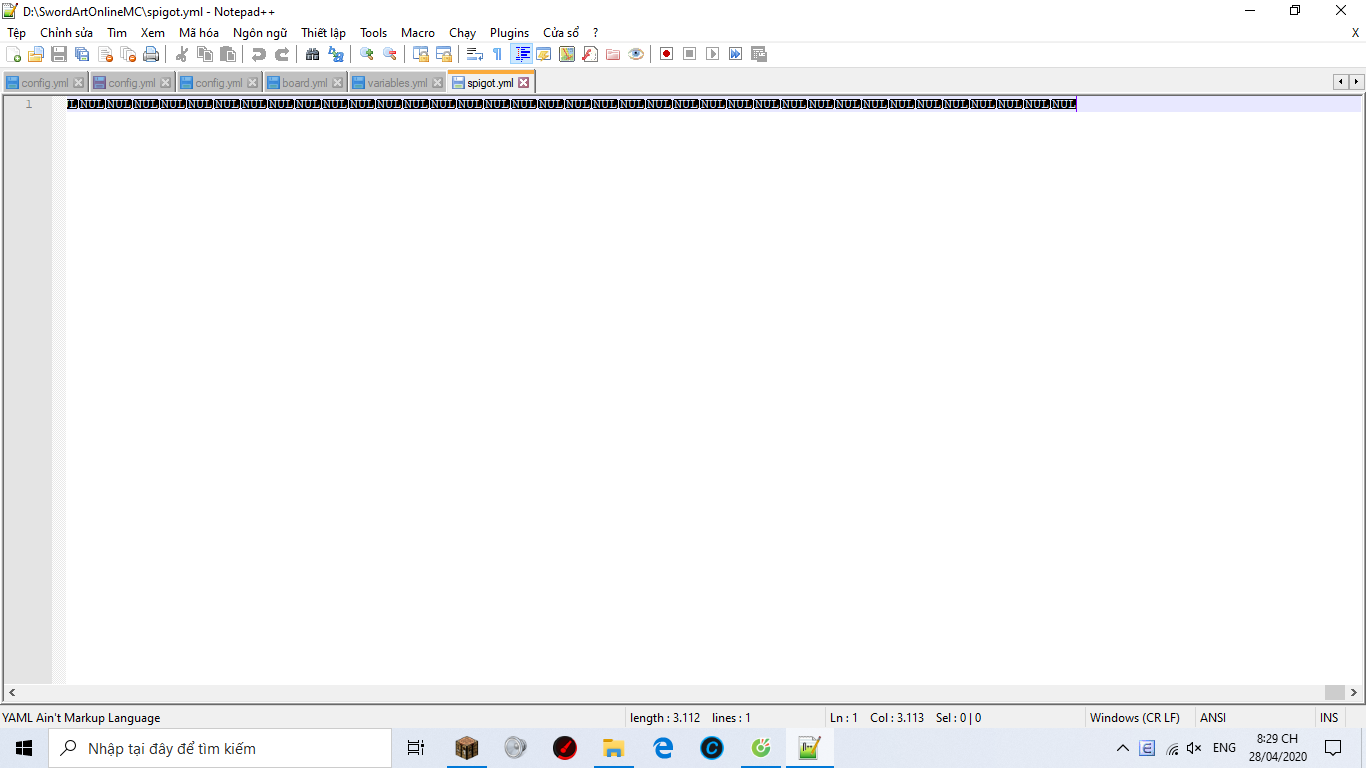Show hidden system tray icons chevron
The width and height of the screenshot is (1366, 768).
1123,748
